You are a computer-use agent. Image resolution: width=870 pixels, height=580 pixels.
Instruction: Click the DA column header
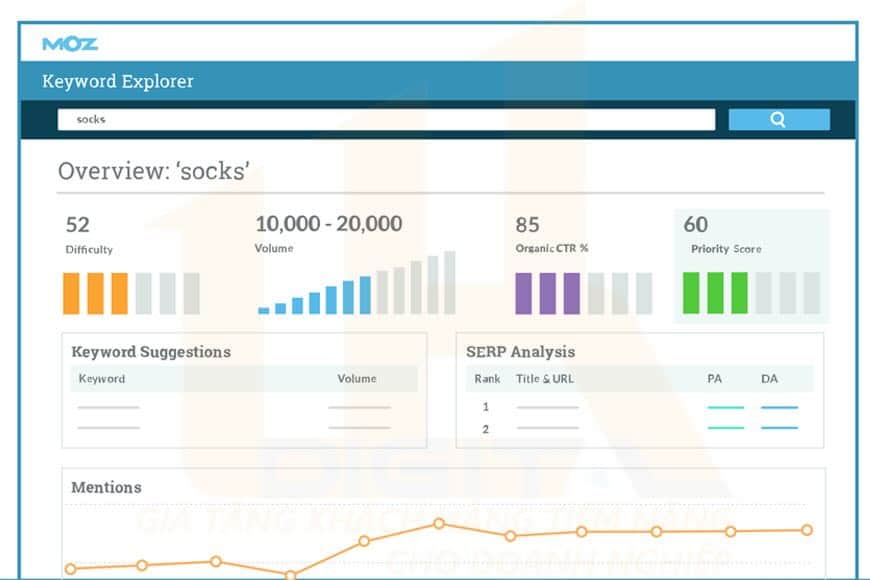point(769,379)
